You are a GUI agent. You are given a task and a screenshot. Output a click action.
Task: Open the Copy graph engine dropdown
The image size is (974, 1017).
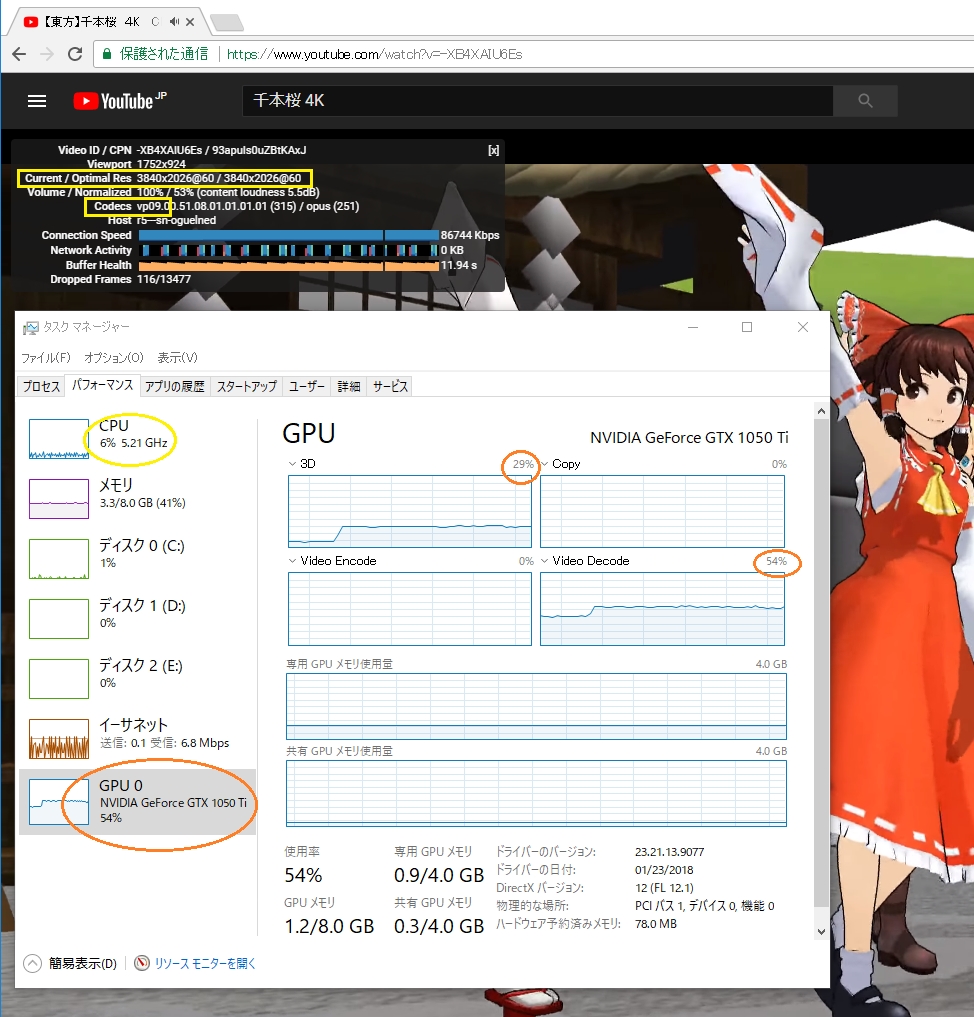(545, 464)
